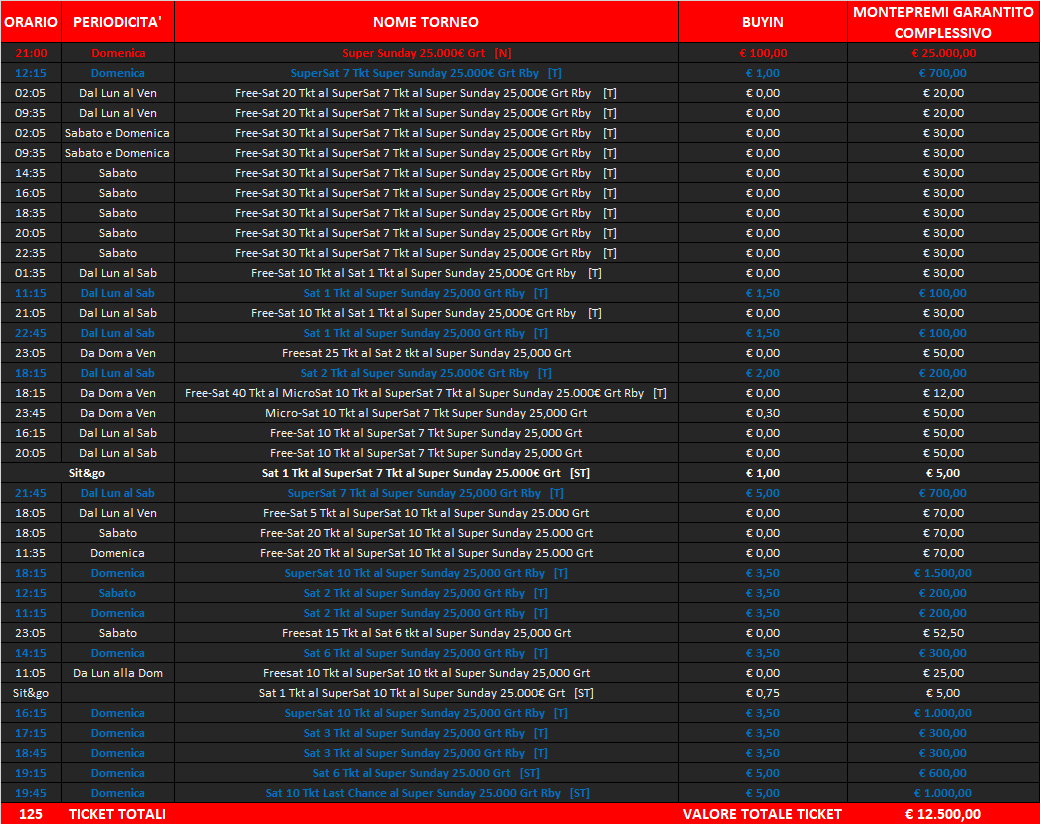This screenshot has width=1040, height=824.
Task: Click the TICKET TOTALI footer label
Action: coord(117,814)
